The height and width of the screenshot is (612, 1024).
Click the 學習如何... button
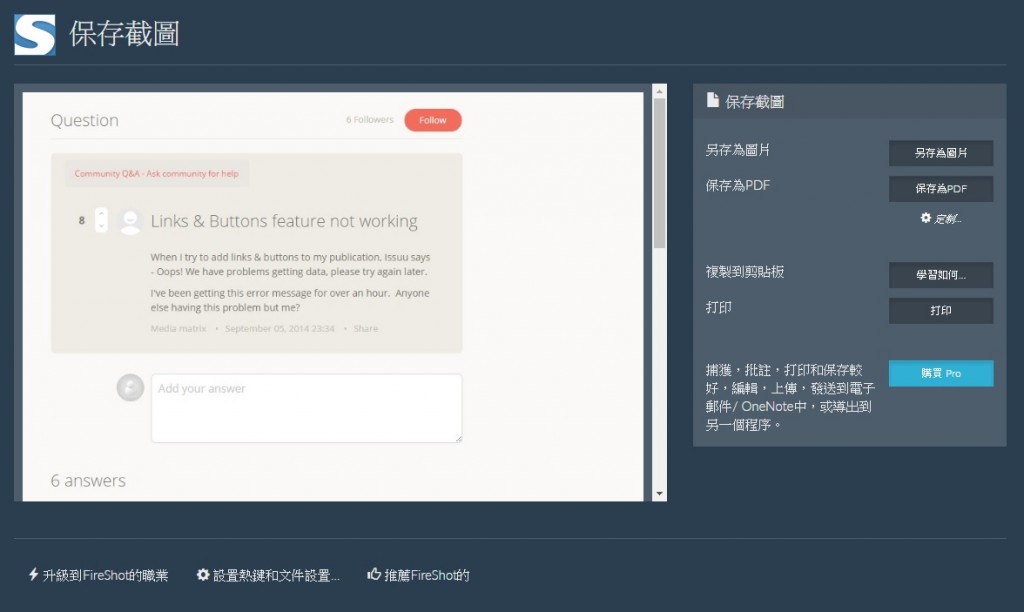tap(940, 275)
